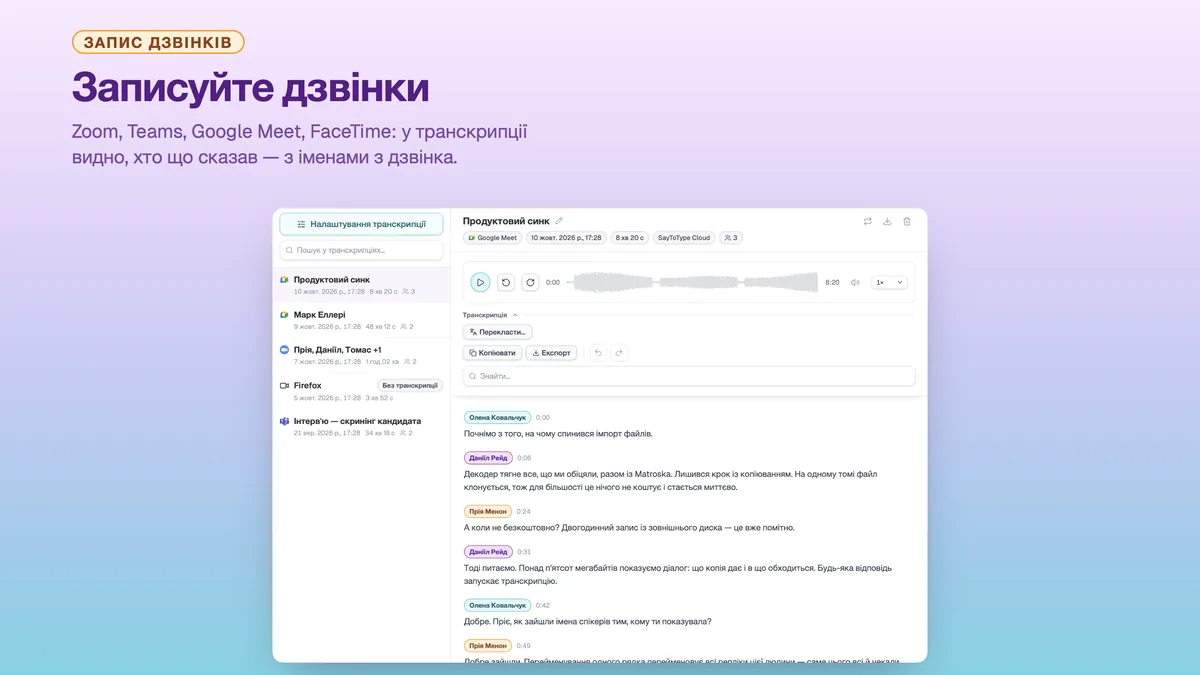Open Налаштування транскрипції settings
The image size is (1200, 675).
point(361,224)
